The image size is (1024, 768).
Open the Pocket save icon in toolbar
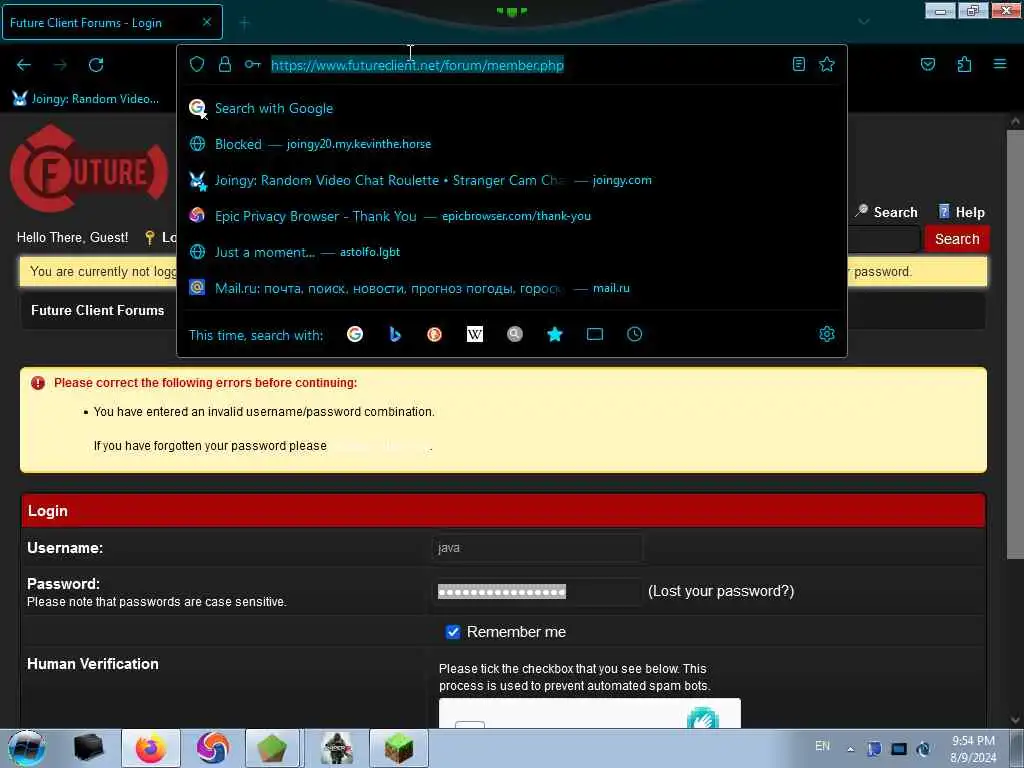(928, 64)
